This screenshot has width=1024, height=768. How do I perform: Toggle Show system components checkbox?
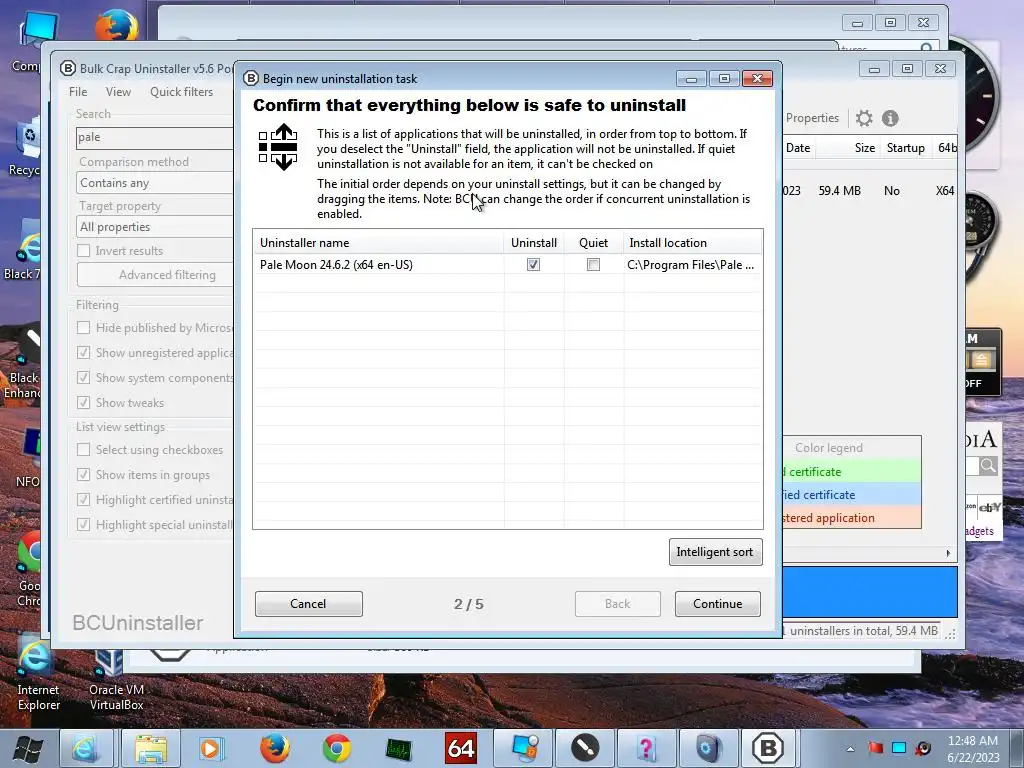pos(83,377)
